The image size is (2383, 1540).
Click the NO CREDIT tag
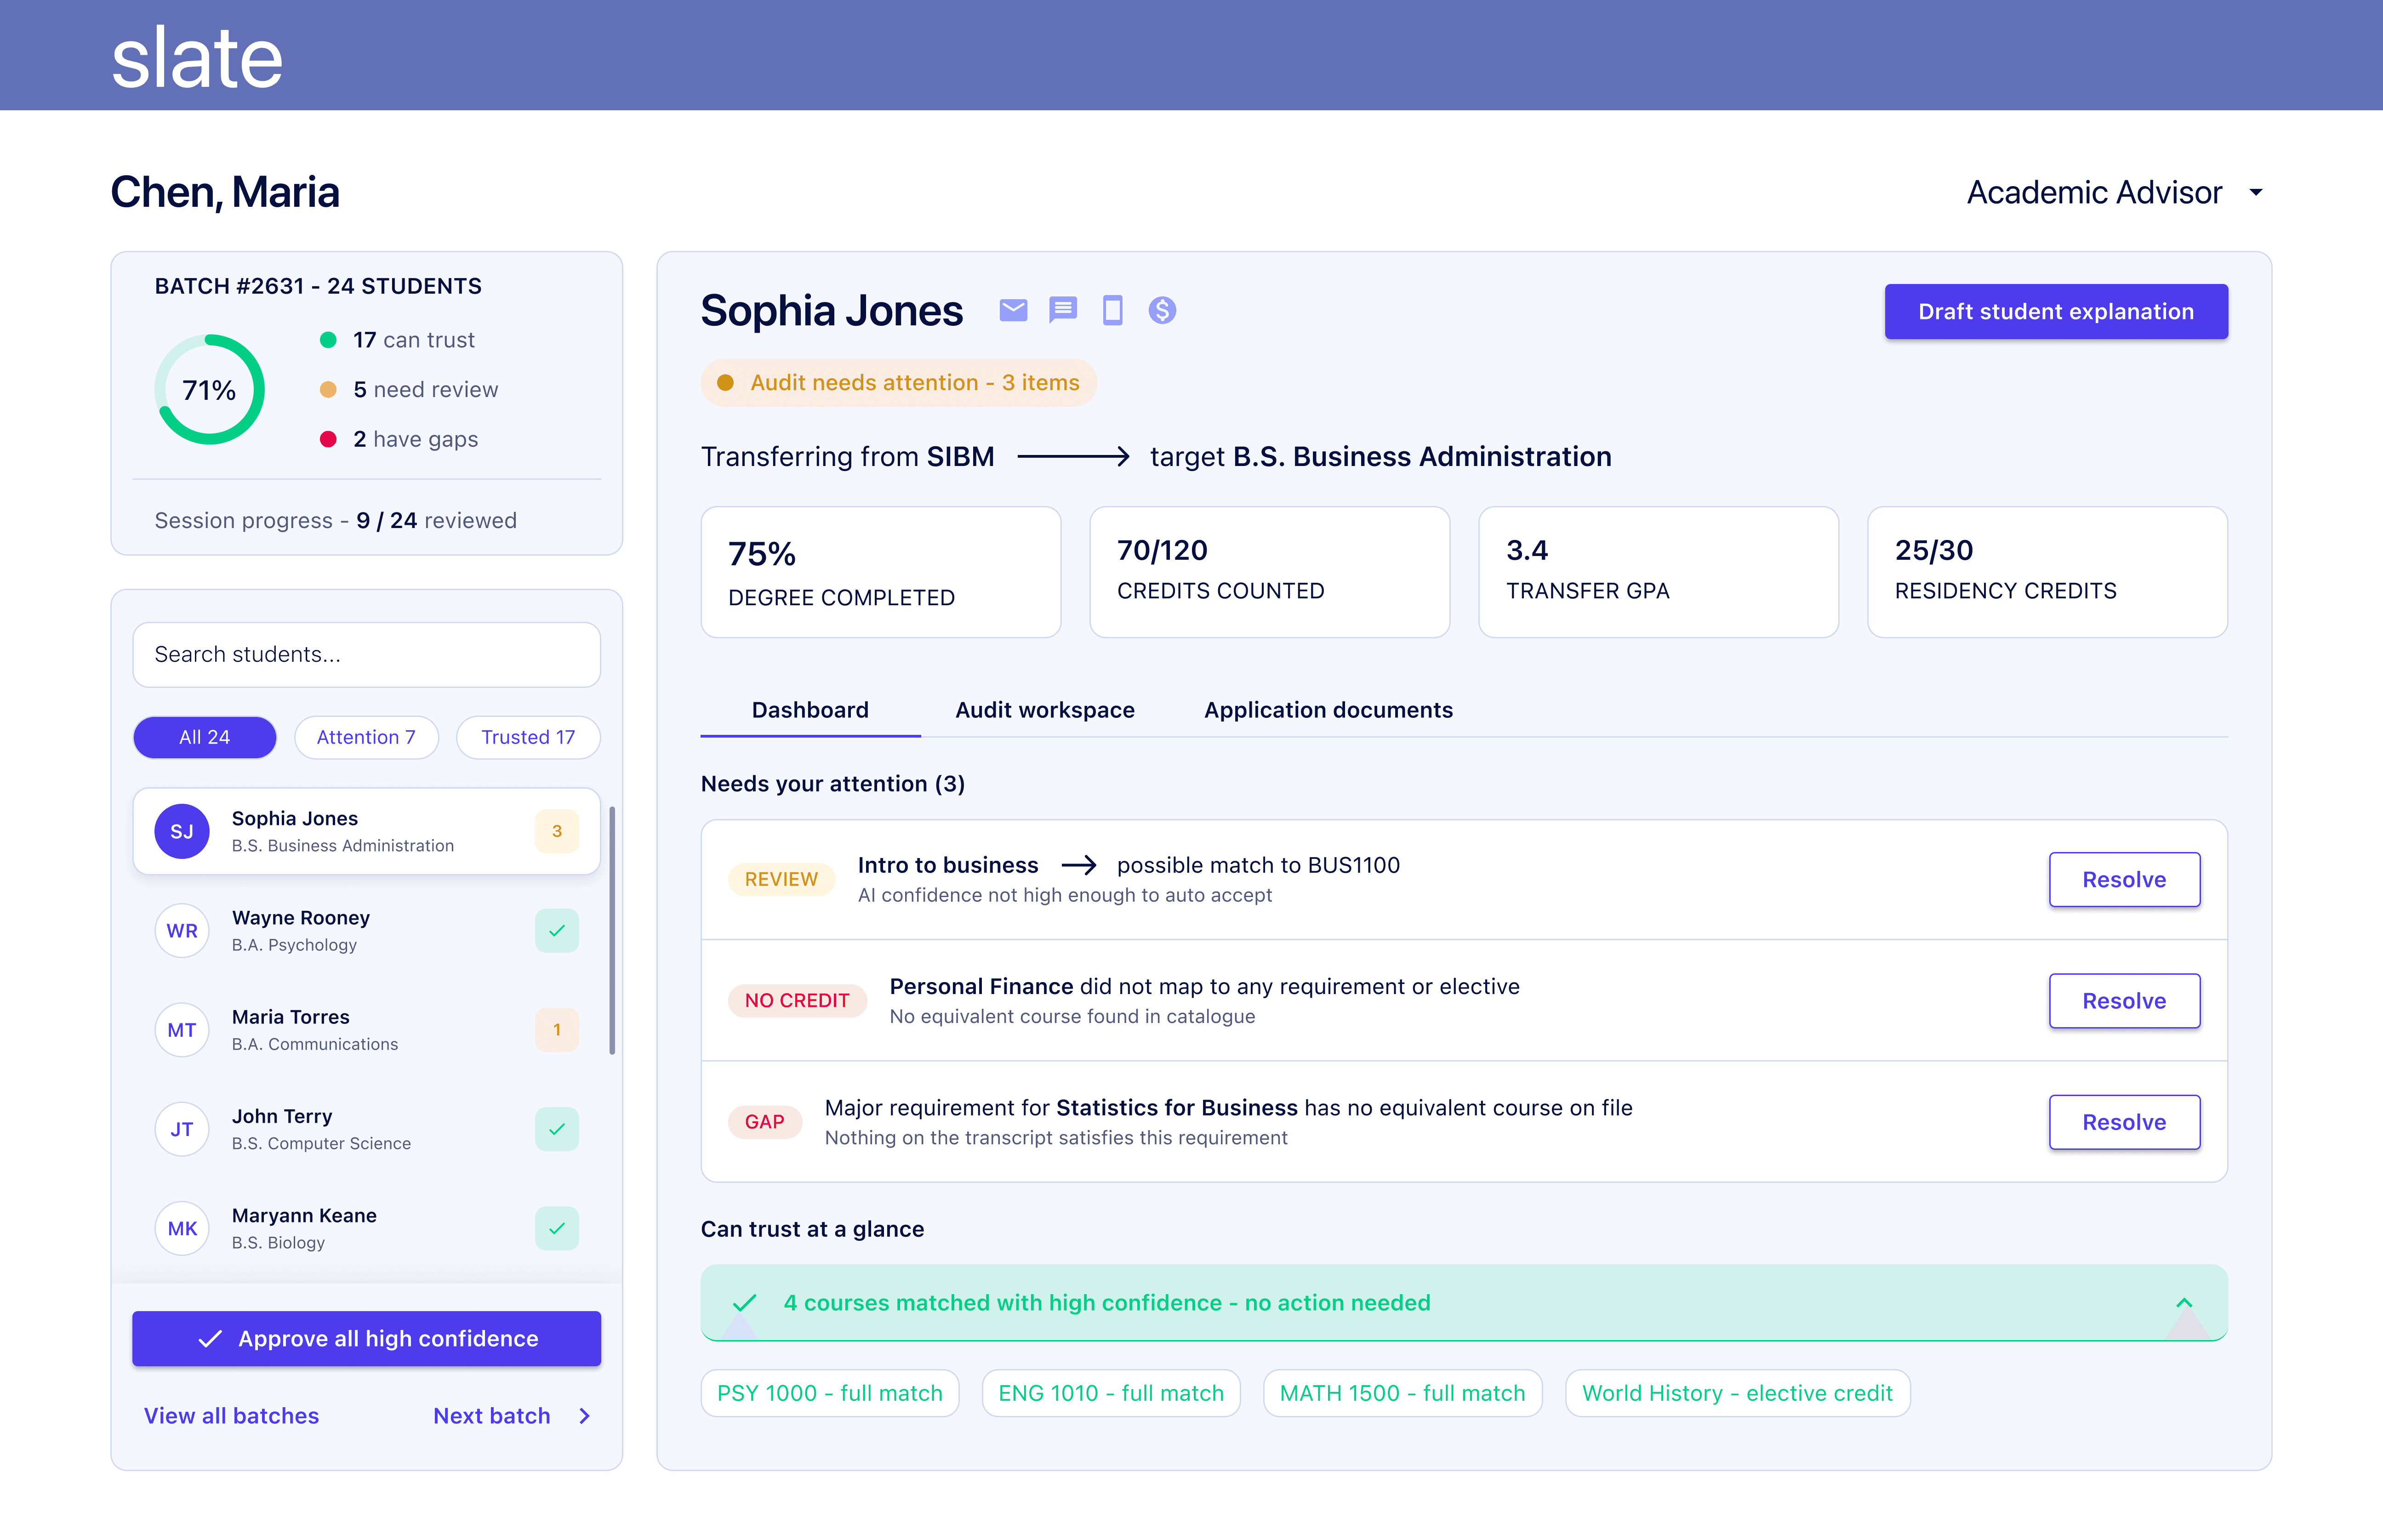[797, 1001]
